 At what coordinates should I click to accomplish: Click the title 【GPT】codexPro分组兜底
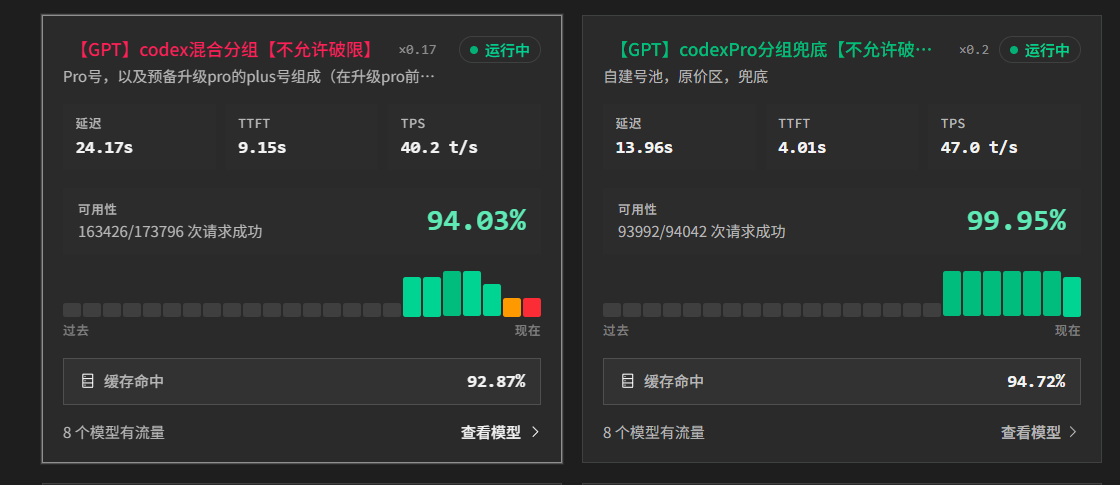click(773, 50)
